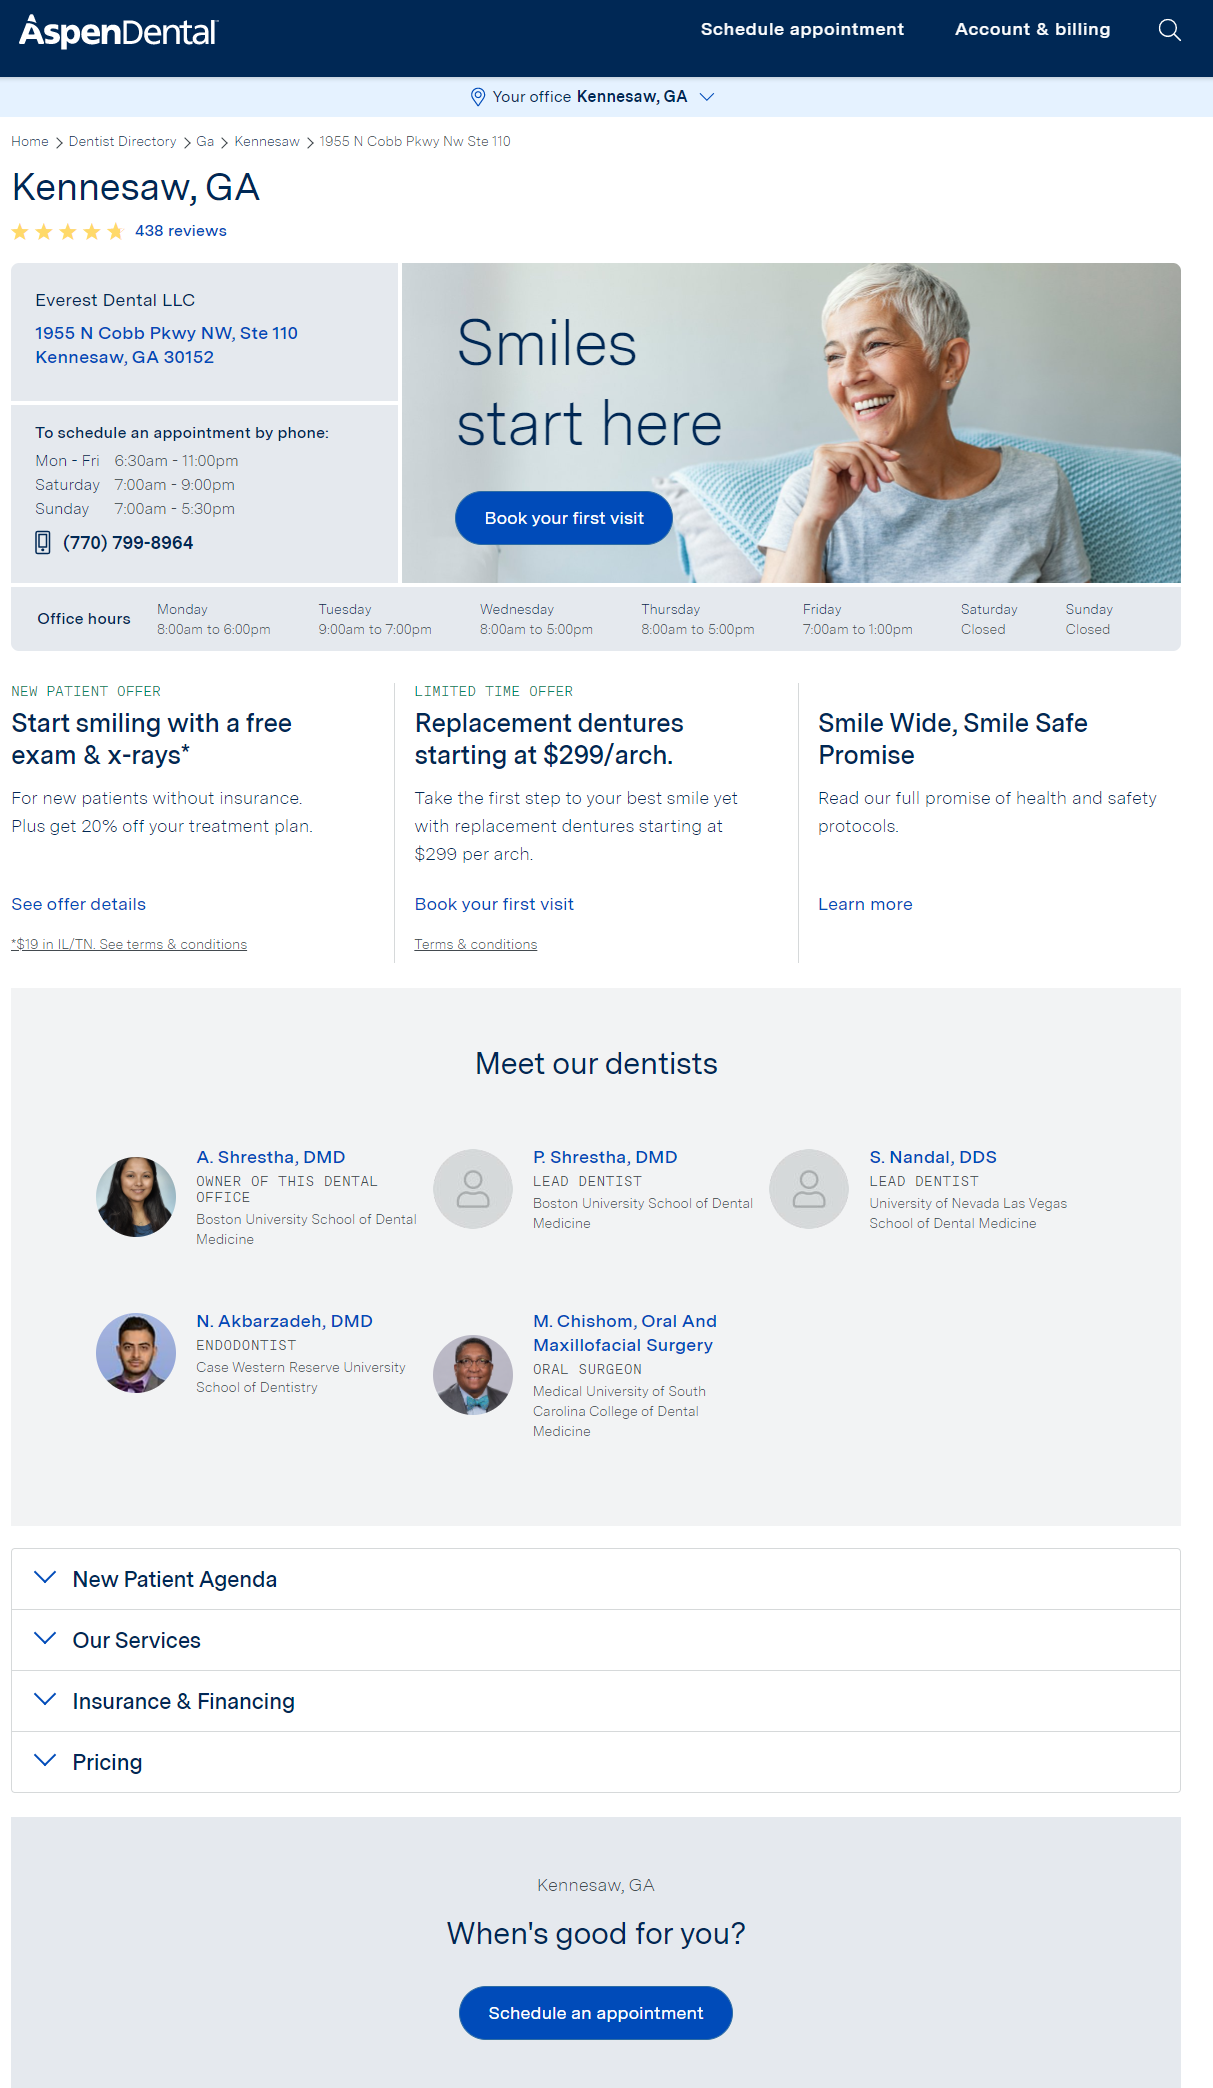The width and height of the screenshot is (1213, 2088).
Task: Click the Smiles start here hero image
Action: click(x=791, y=423)
